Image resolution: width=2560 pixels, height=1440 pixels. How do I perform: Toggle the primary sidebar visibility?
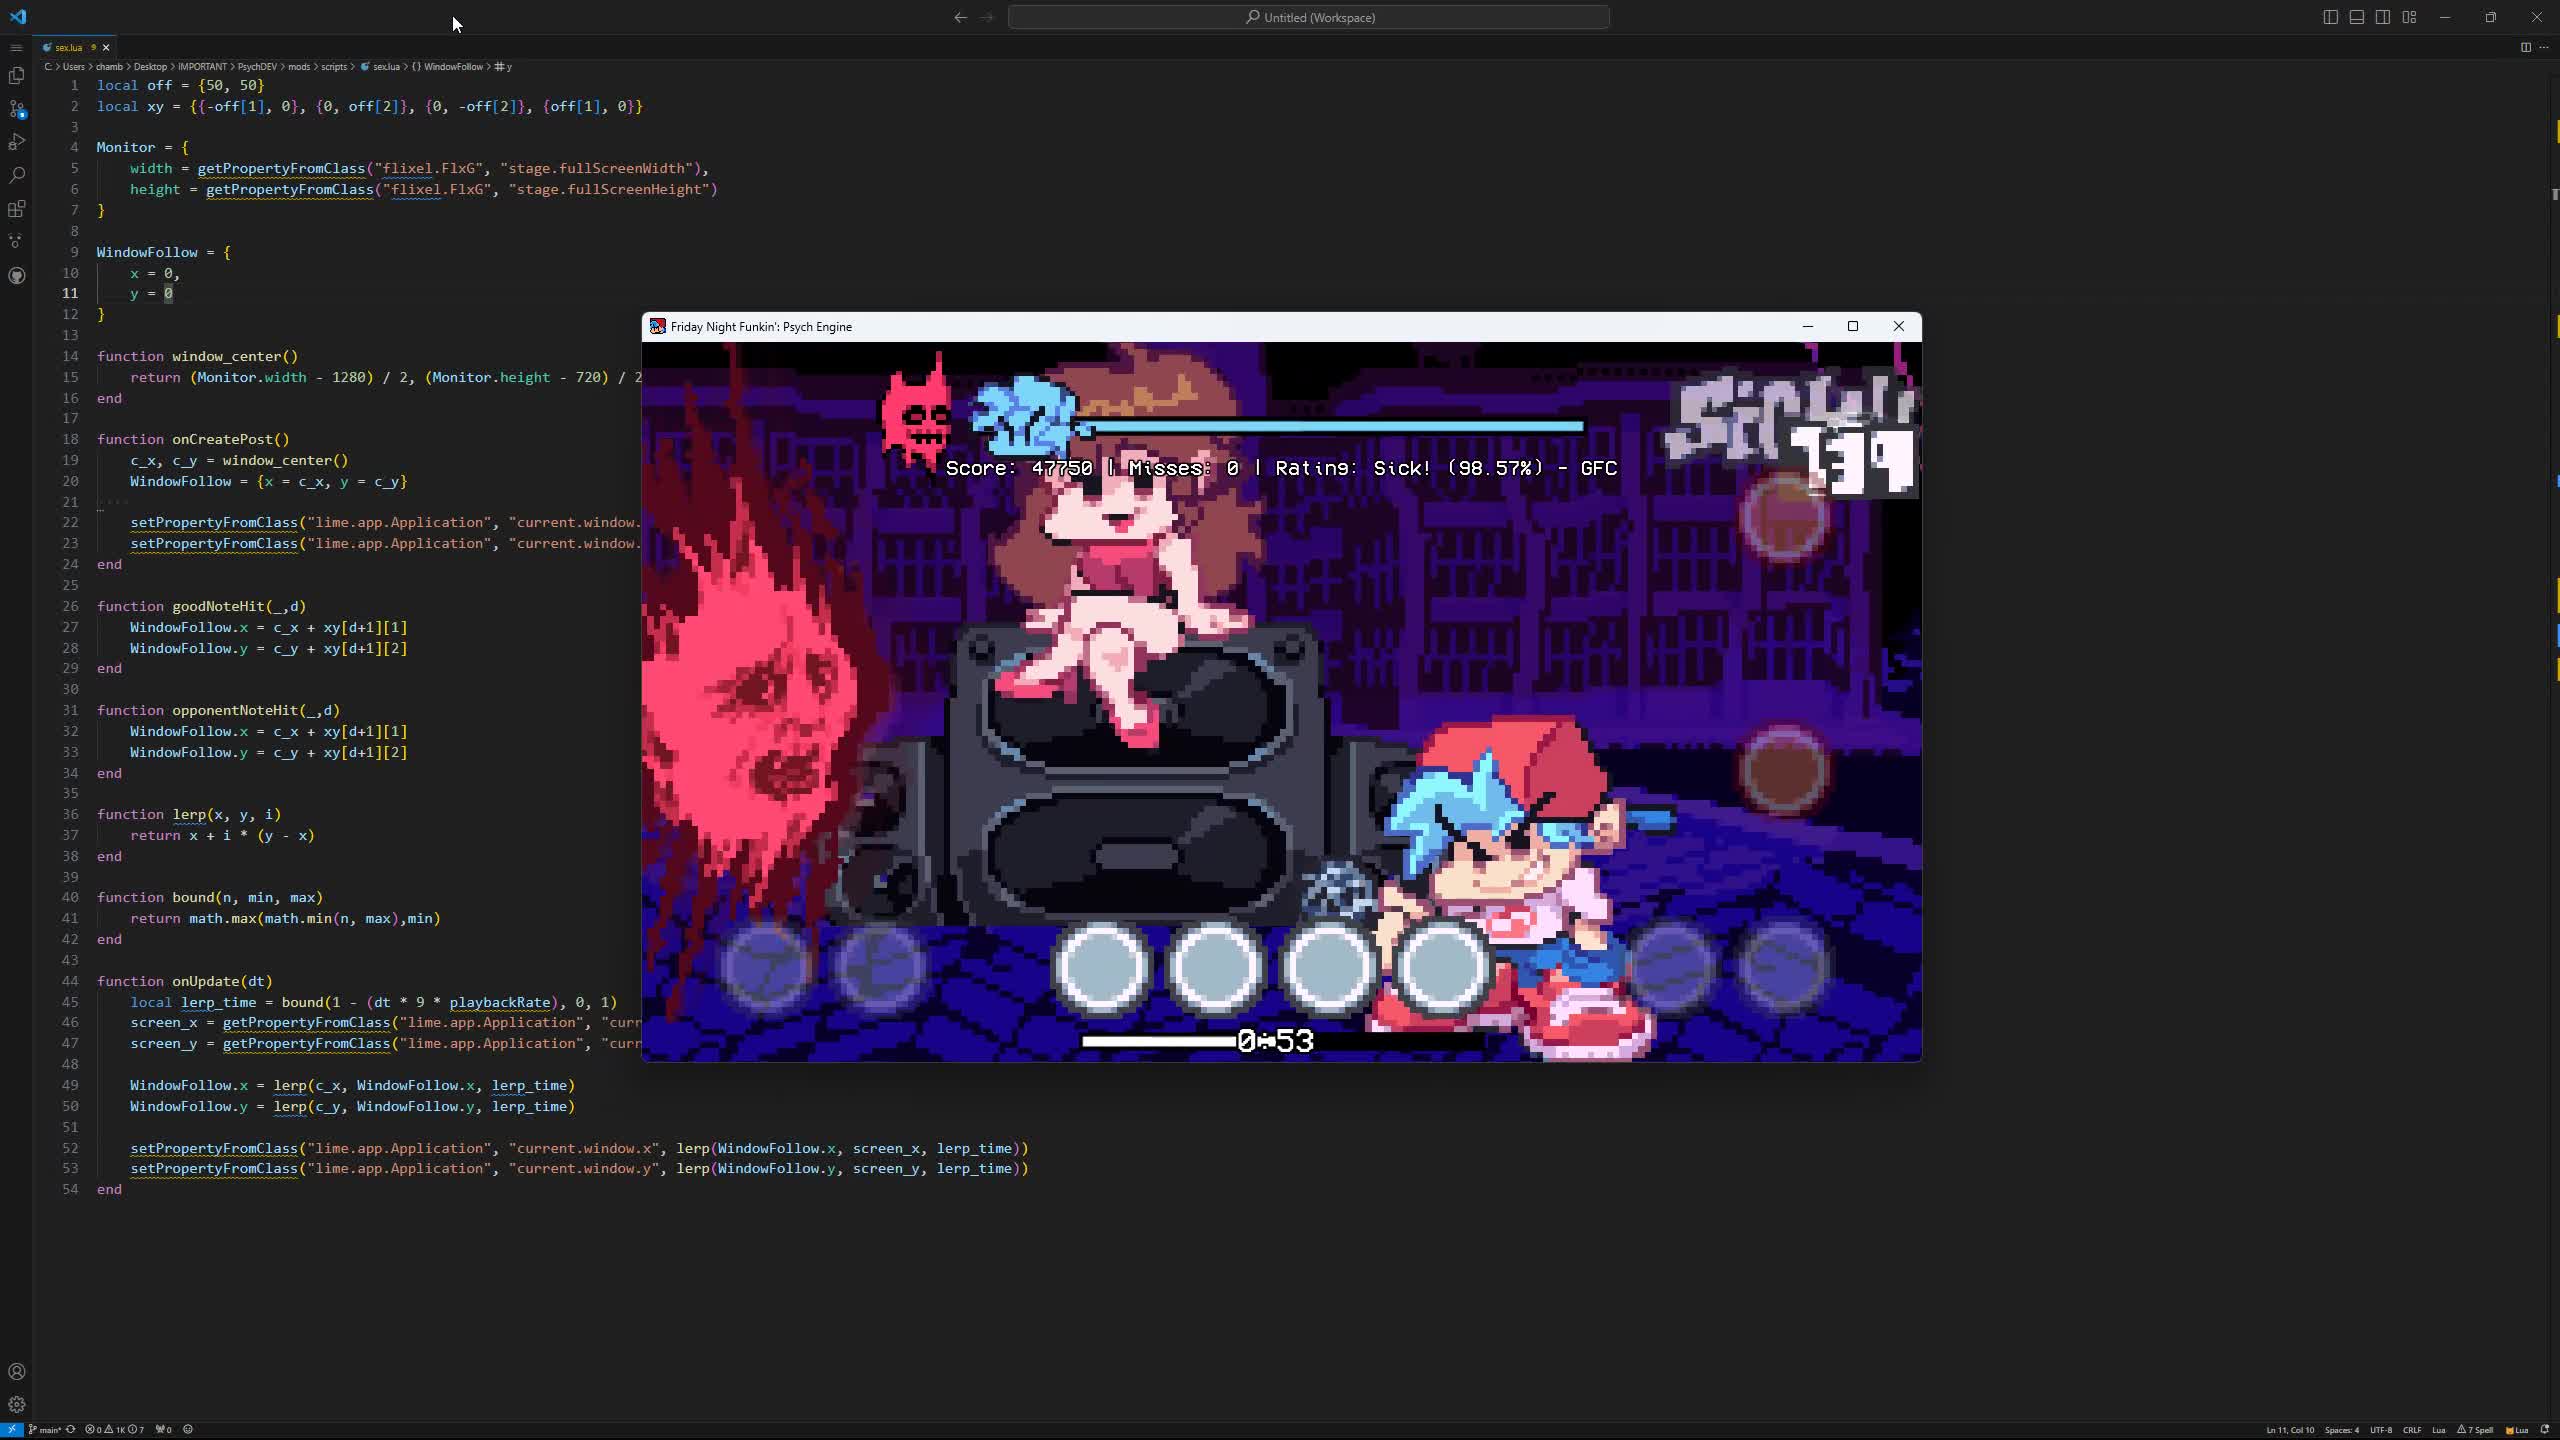(2331, 16)
